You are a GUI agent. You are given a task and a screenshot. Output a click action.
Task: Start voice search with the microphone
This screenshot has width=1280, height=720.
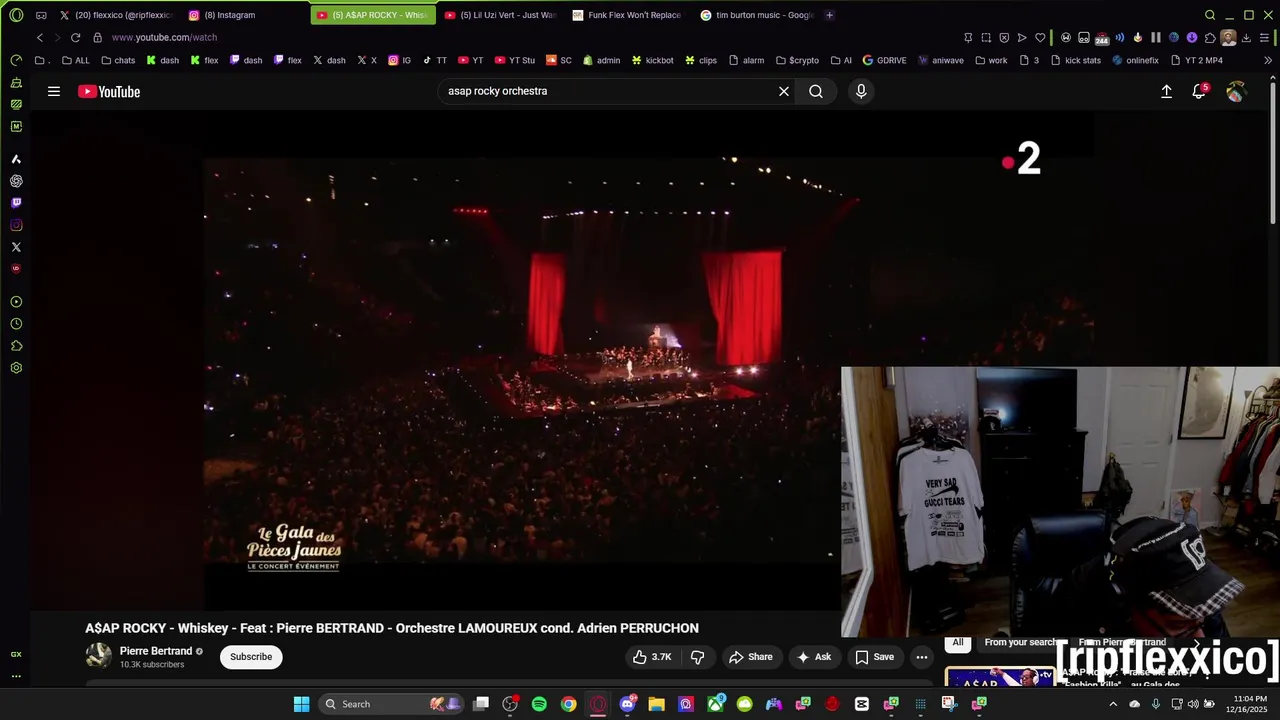(861, 91)
